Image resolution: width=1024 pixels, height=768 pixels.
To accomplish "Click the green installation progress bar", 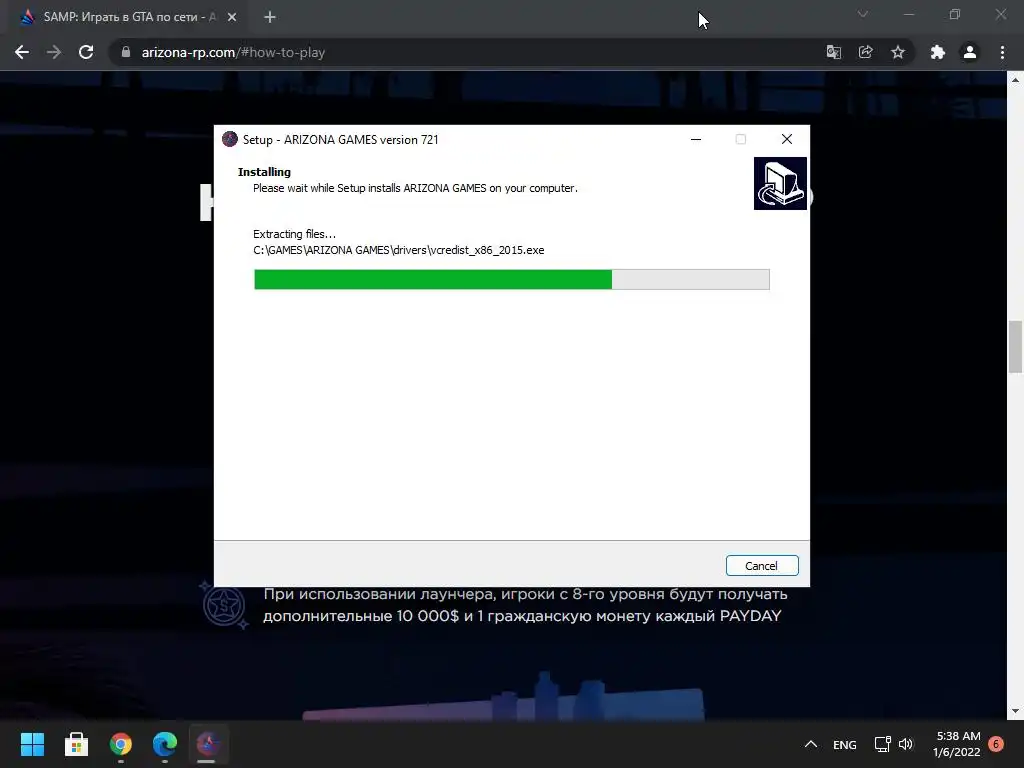I will (511, 280).
